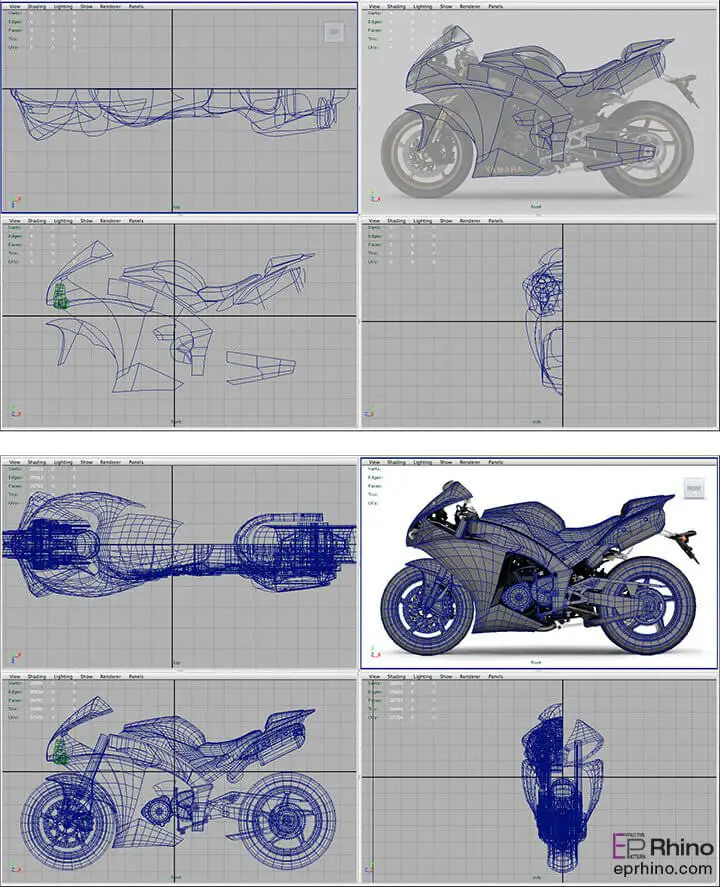The height and width of the screenshot is (887, 720).
Task: Select green headlight mesh on detailed side wireframe
Action: coord(61,751)
